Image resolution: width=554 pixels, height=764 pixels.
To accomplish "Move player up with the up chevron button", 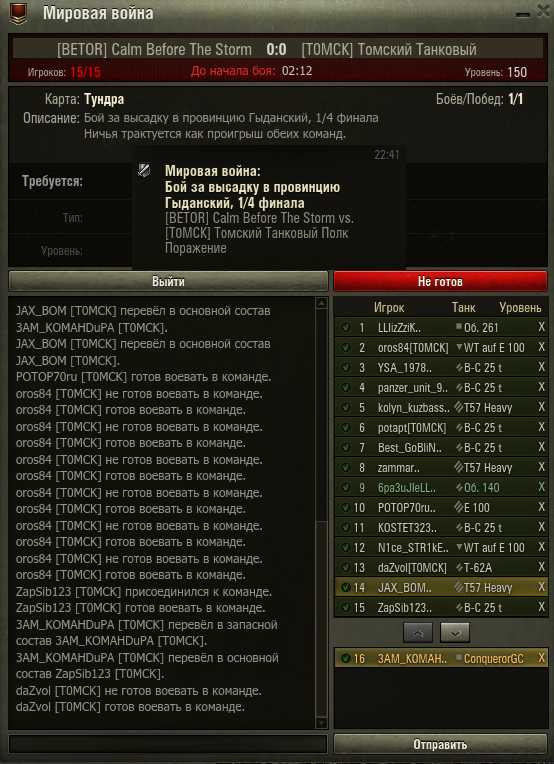I will (x=418, y=632).
